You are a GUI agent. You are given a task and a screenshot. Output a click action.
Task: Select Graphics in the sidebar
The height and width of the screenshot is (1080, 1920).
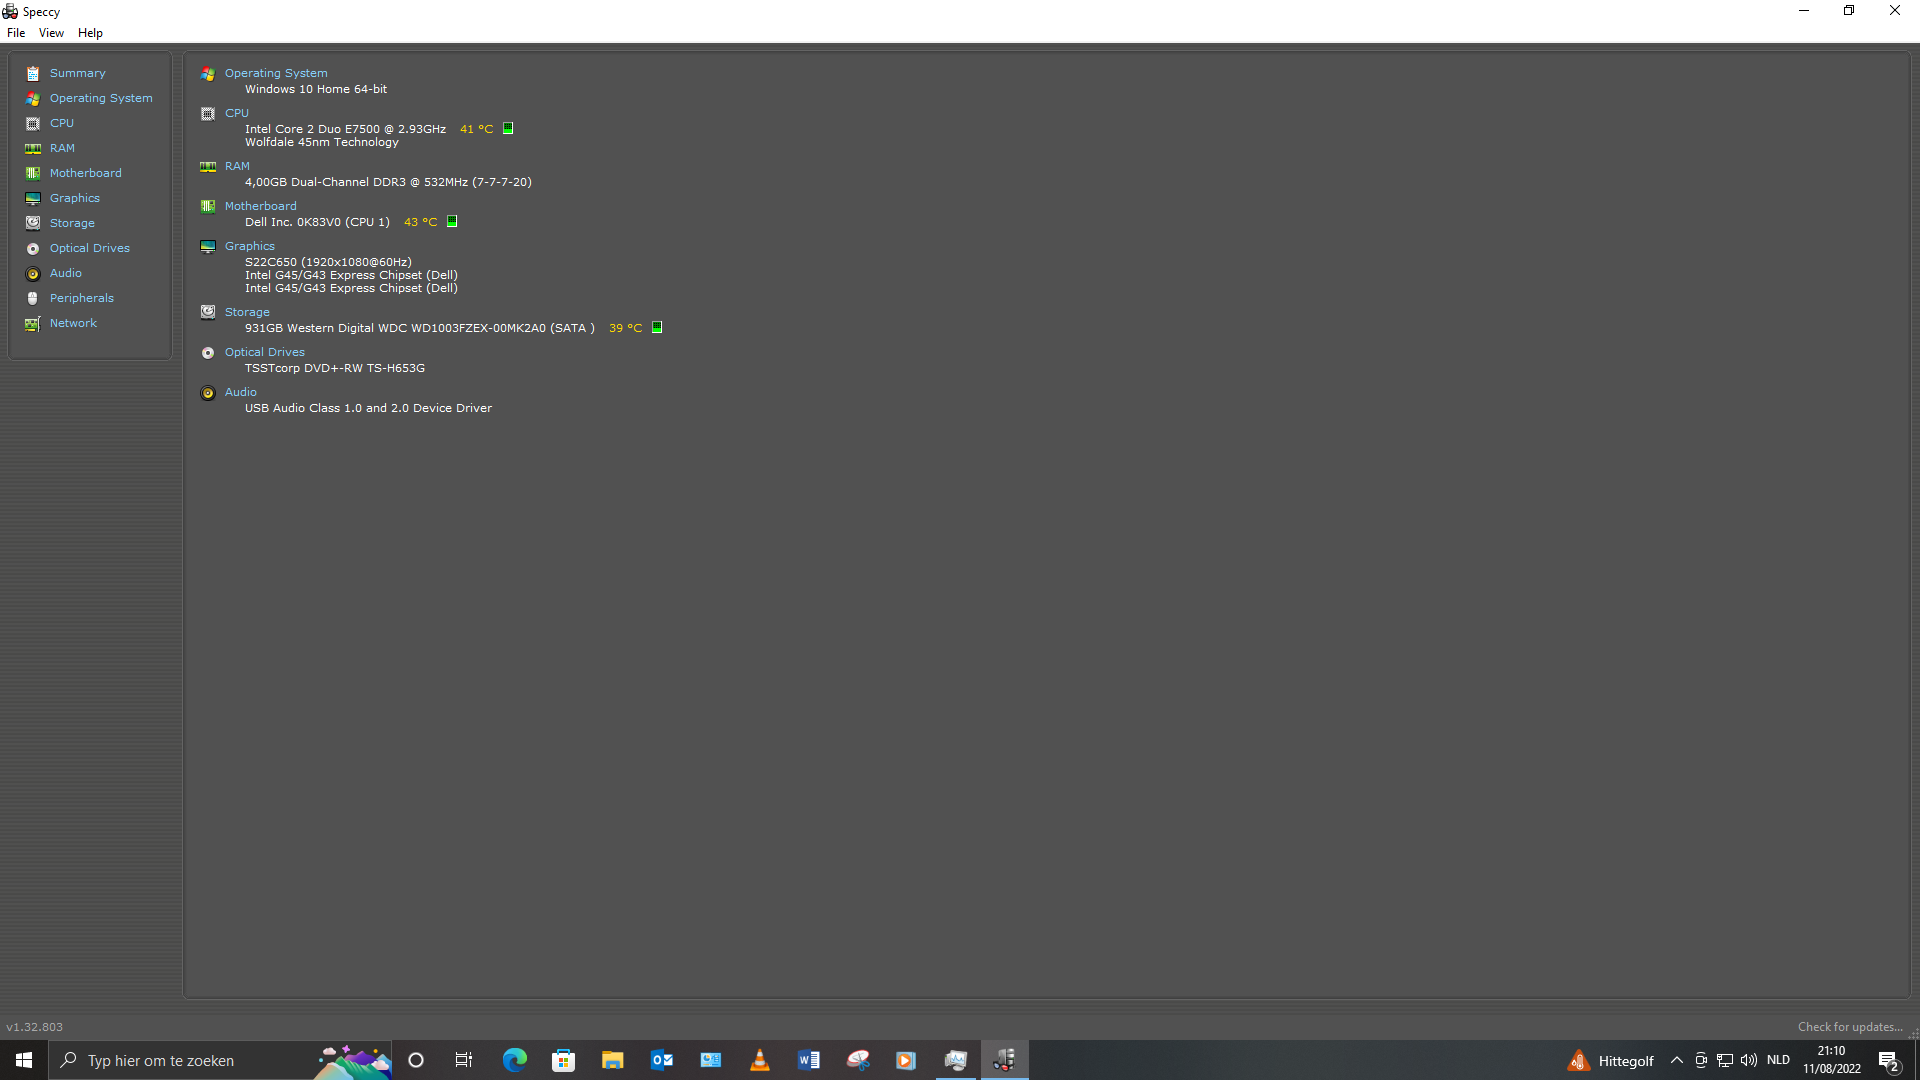pos(75,198)
